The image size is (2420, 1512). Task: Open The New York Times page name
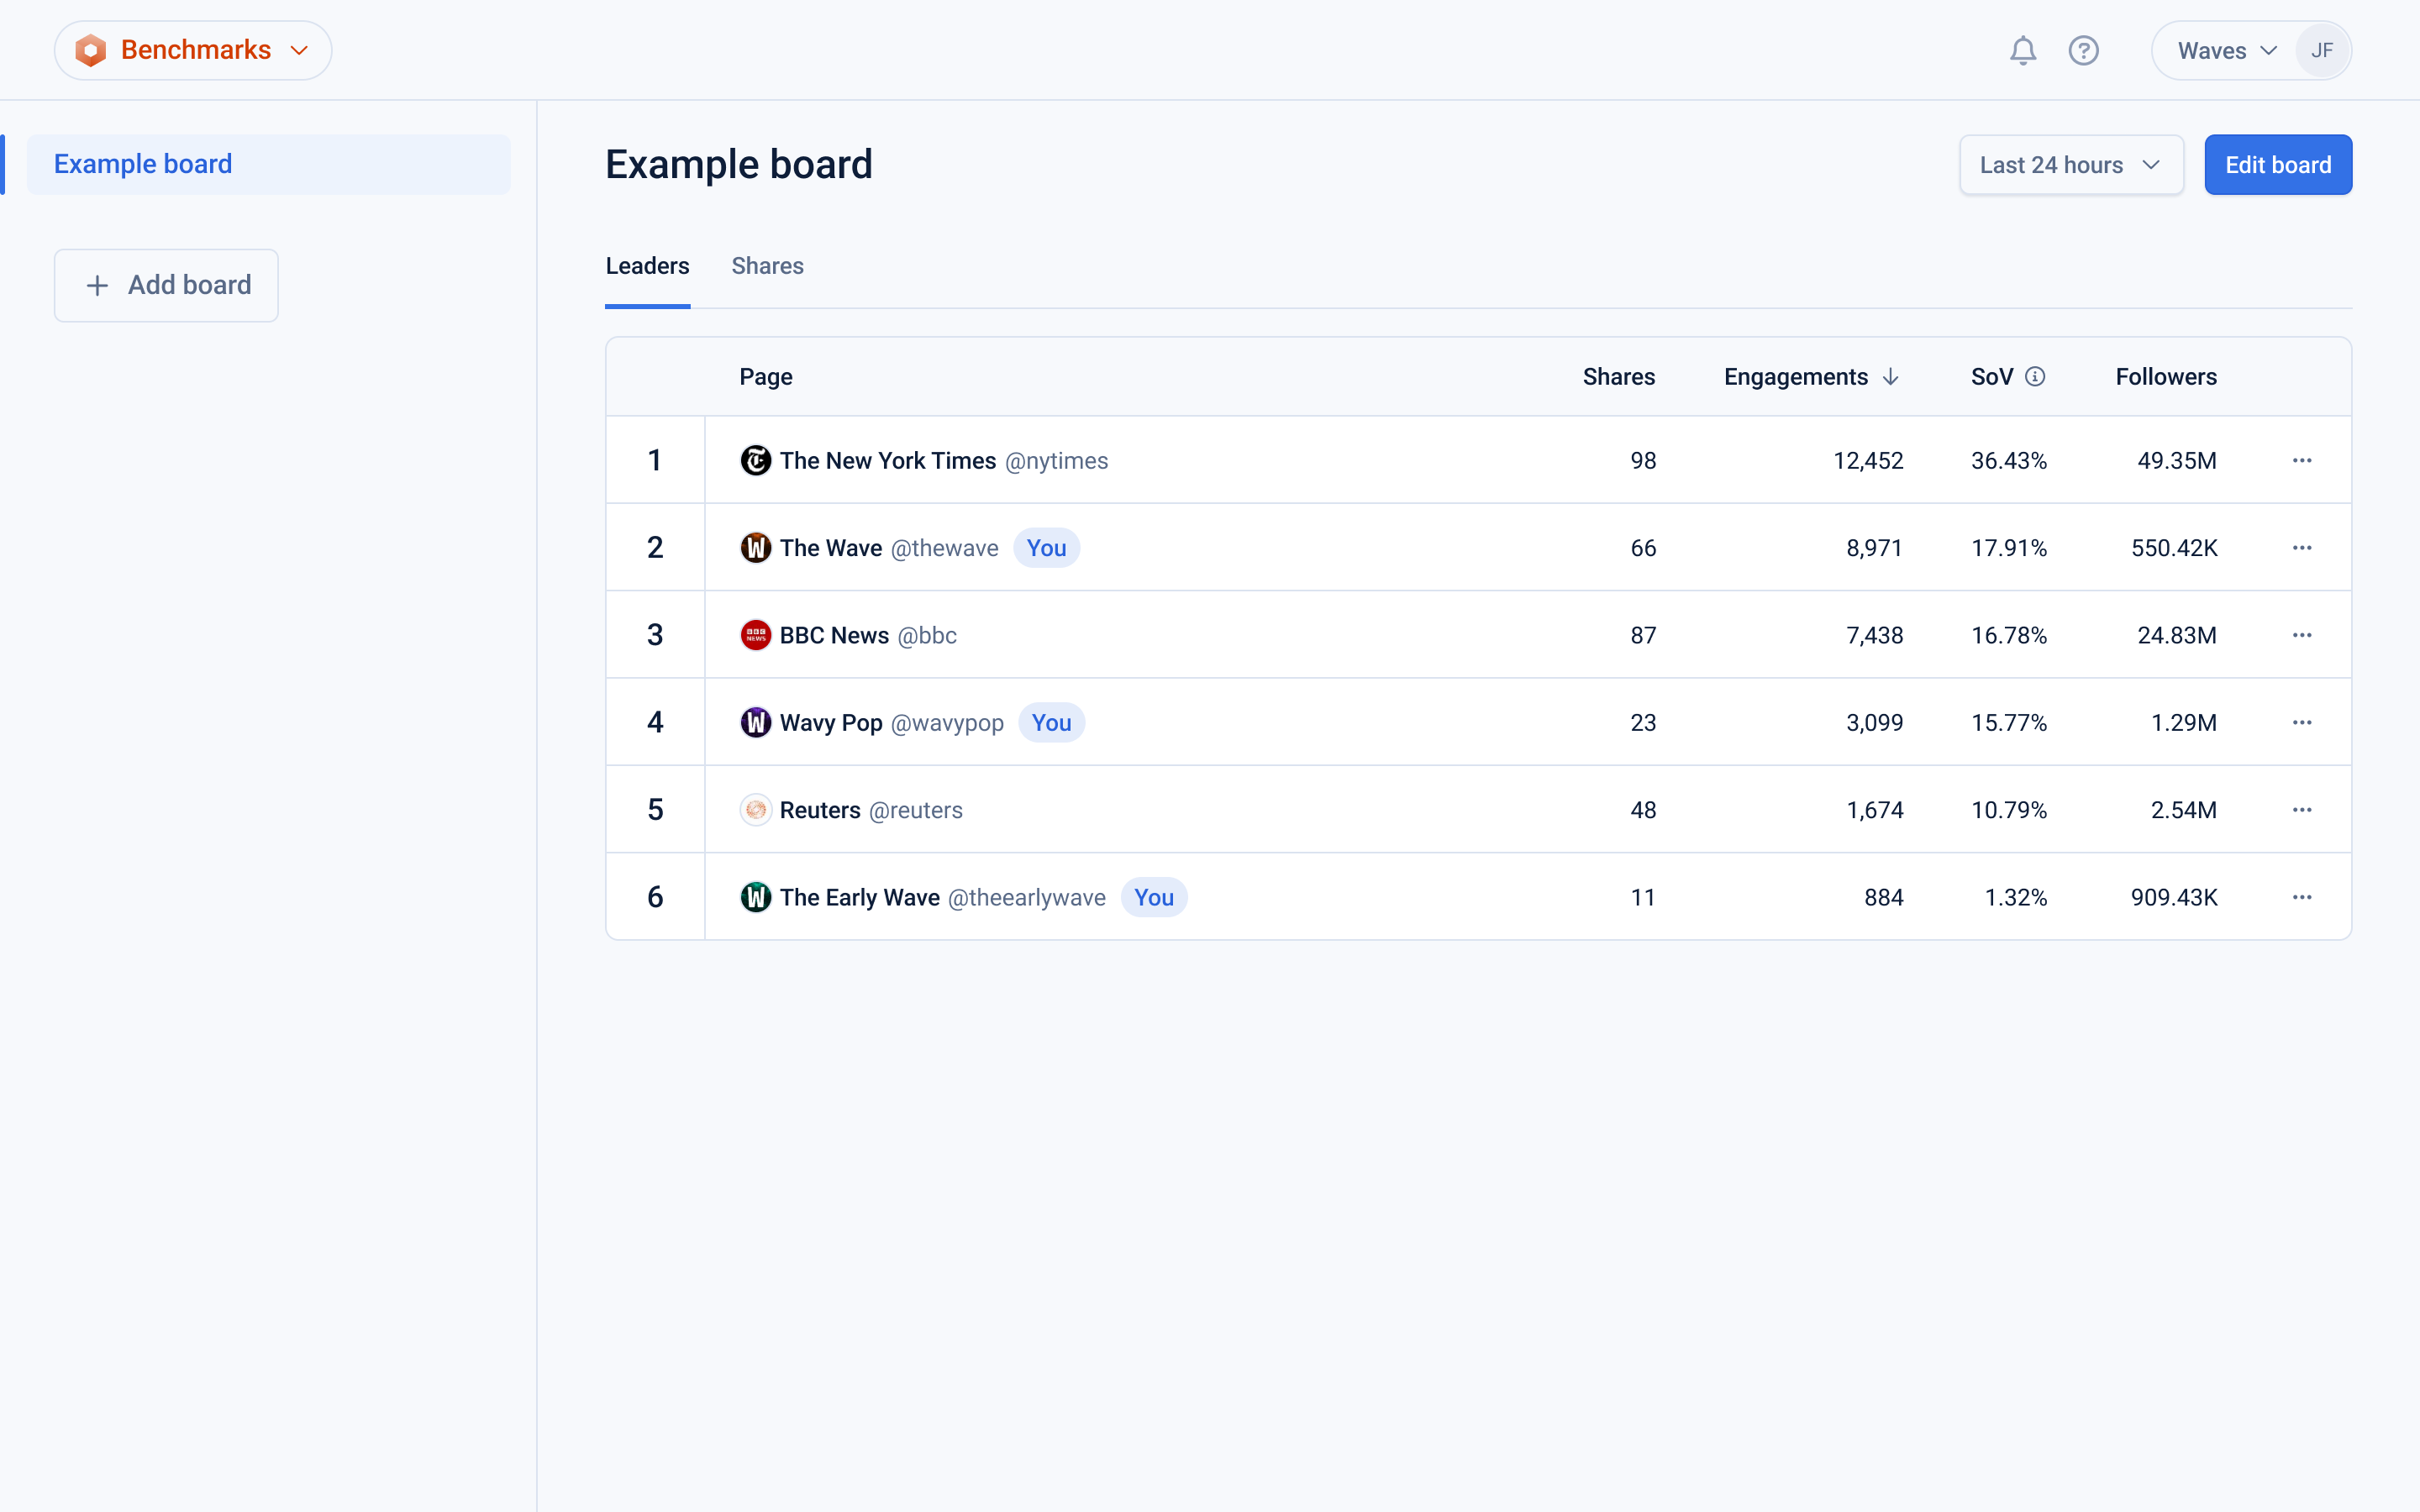pyautogui.click(x=888, y=461)
